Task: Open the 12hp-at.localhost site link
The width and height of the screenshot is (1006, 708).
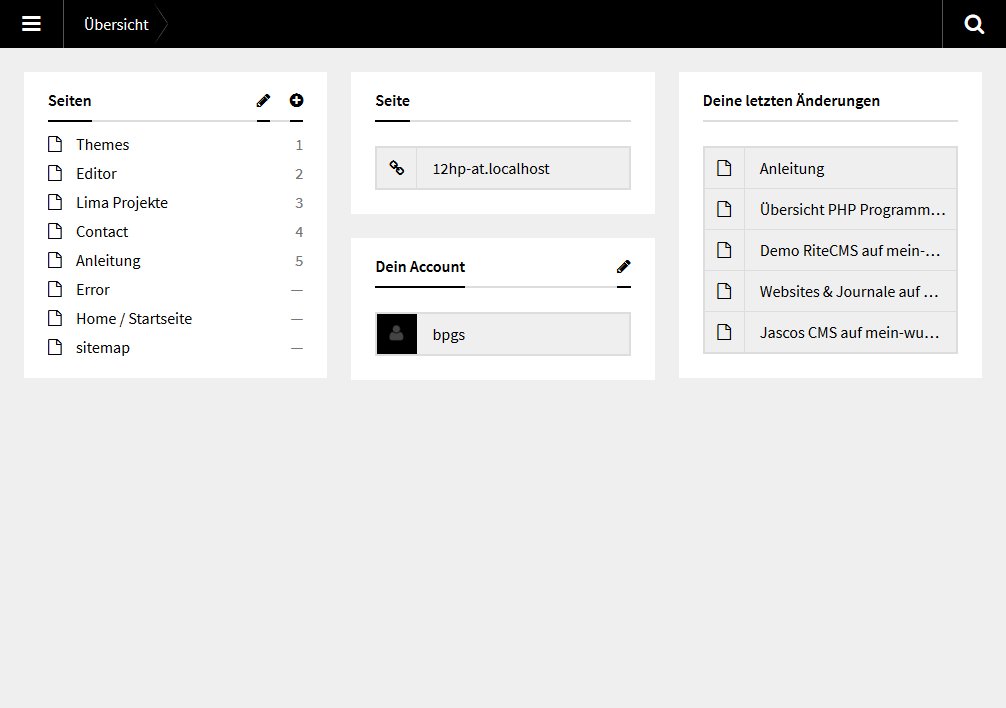Action: point(491,168)
